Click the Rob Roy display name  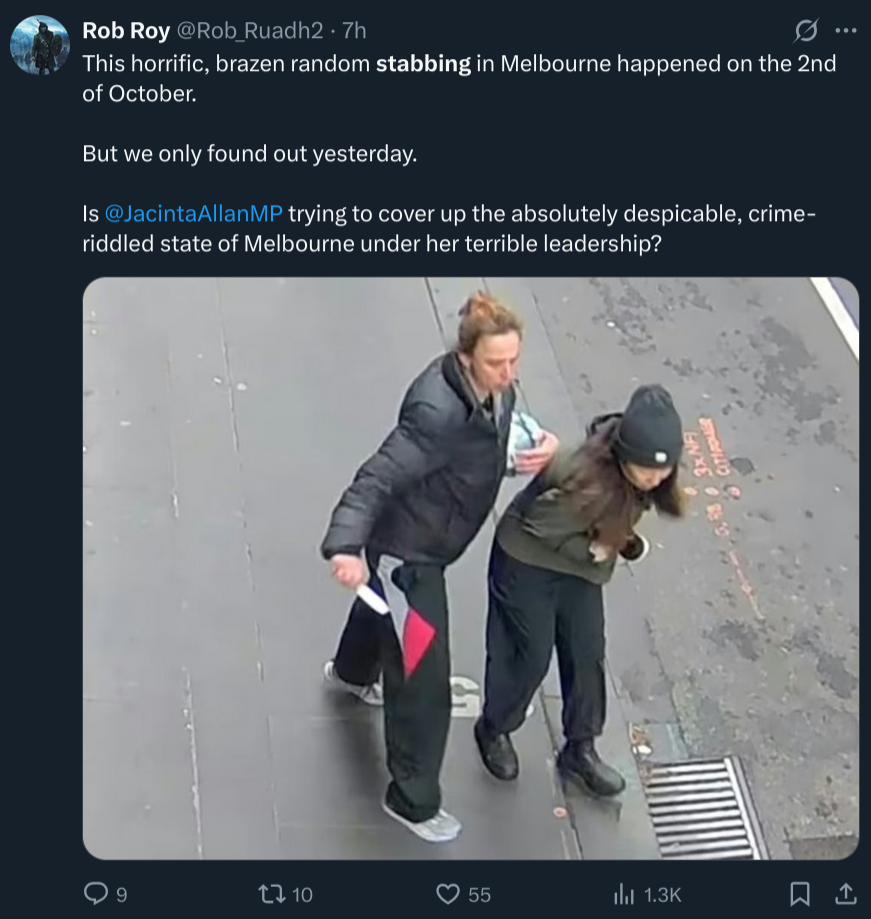click(126, 30)
